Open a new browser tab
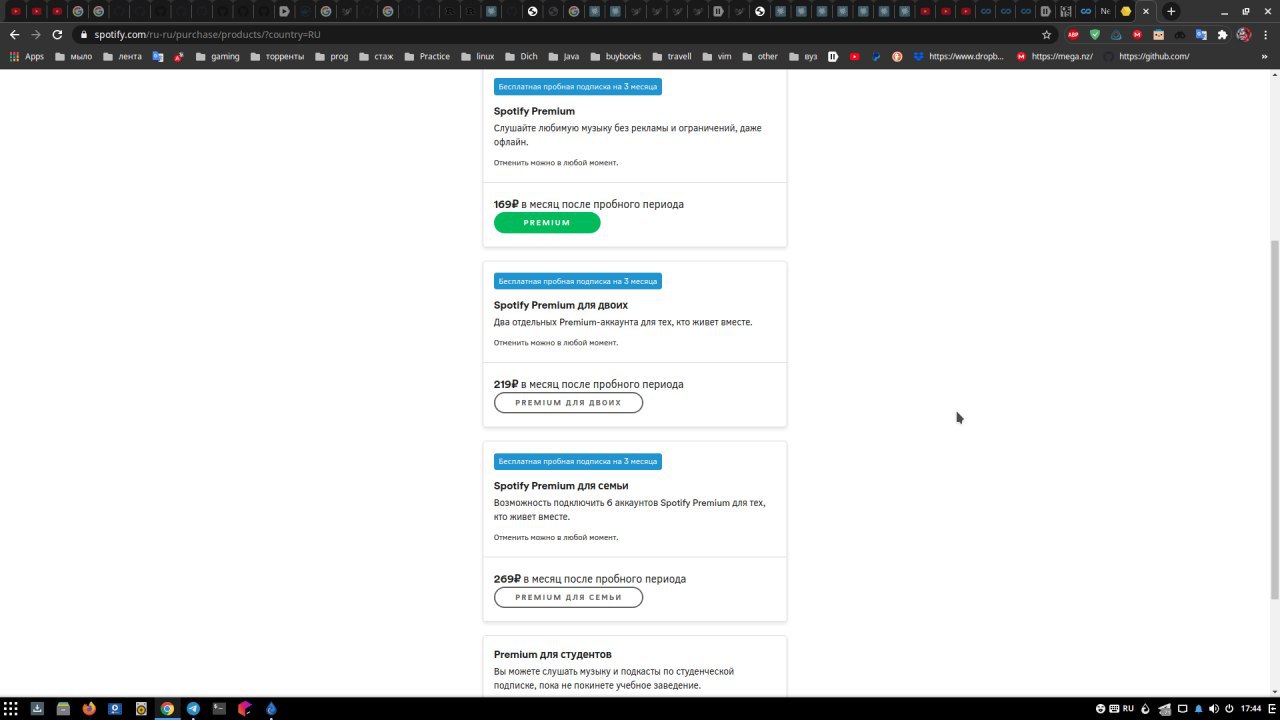This screenshot has width=1280, height=720. pyautogui.click(x=1171, y=11)
